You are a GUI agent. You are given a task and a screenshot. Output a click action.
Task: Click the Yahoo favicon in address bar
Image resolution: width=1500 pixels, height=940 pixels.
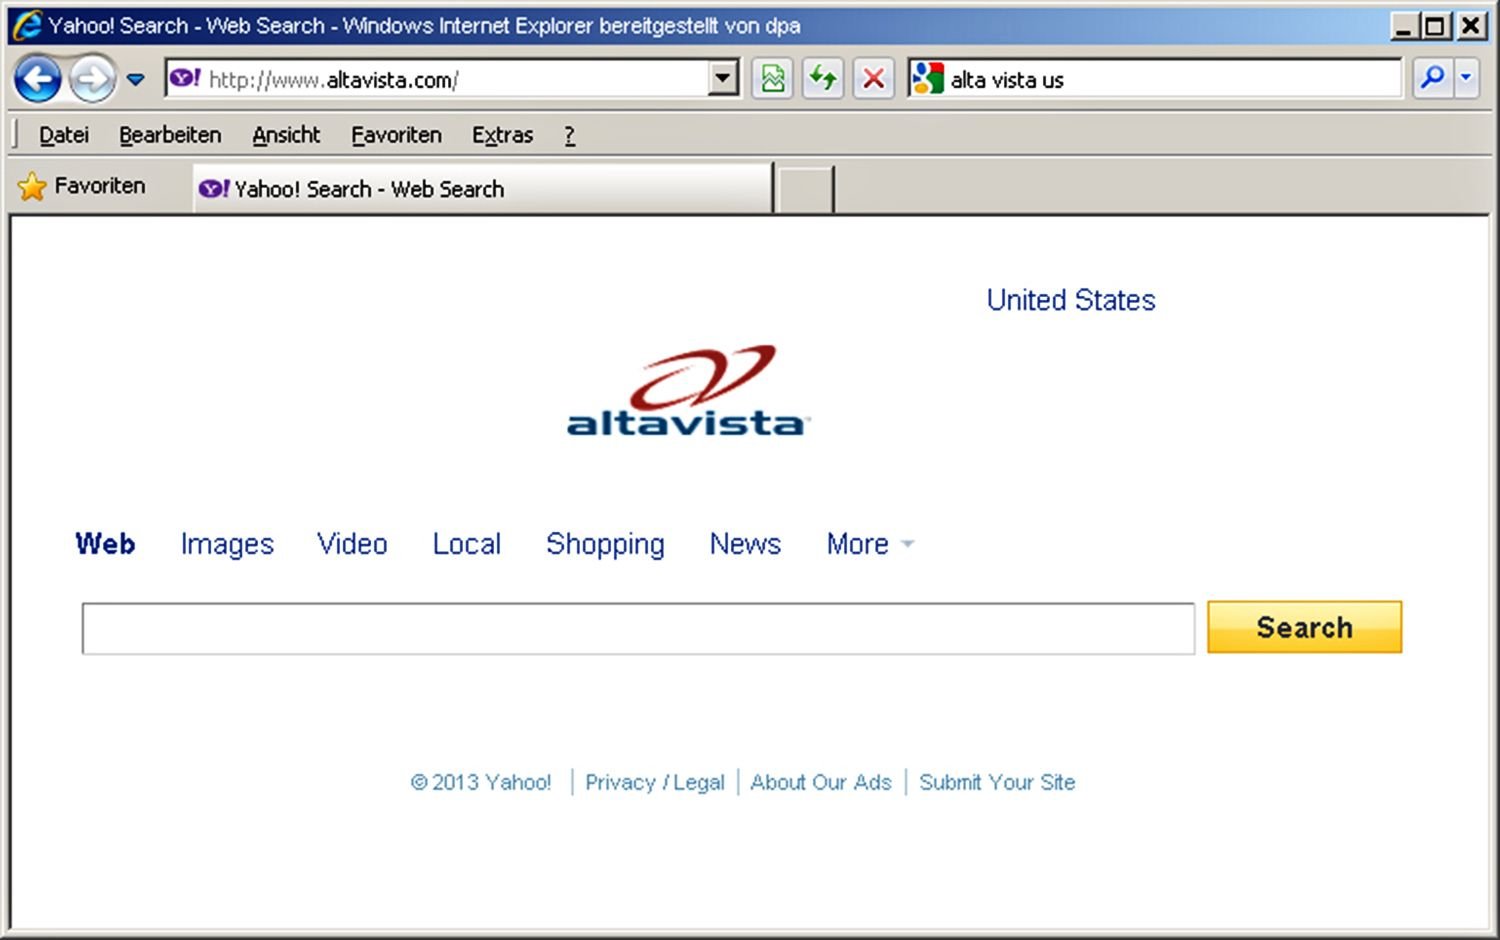pyautogui.click(x=184, y=78)
